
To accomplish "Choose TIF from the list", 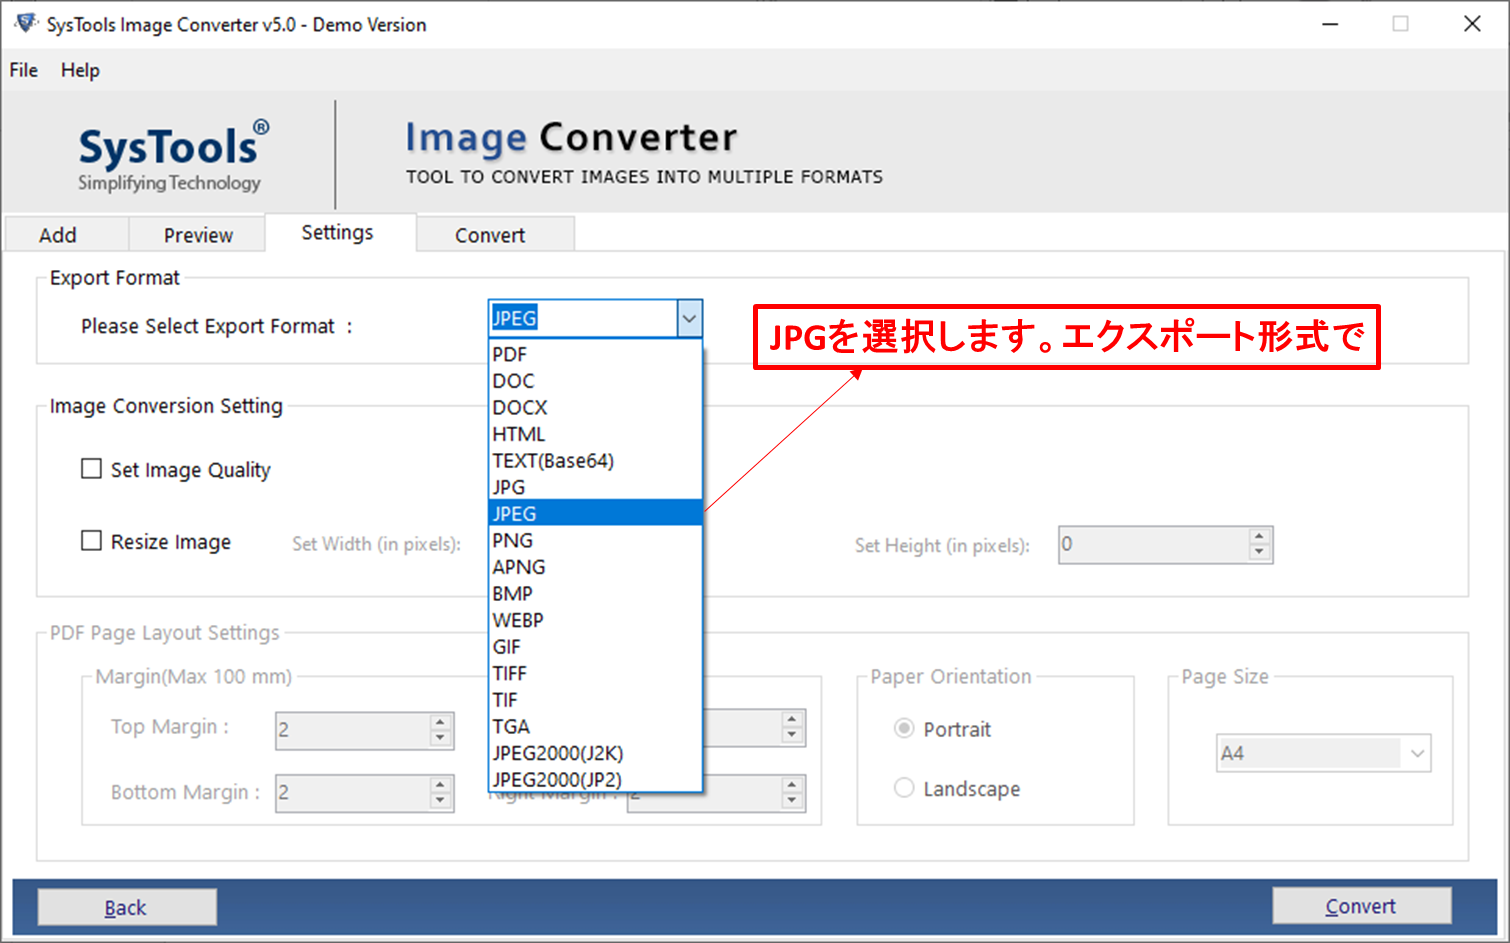I will pyautogui.click(x=595, y=699).
